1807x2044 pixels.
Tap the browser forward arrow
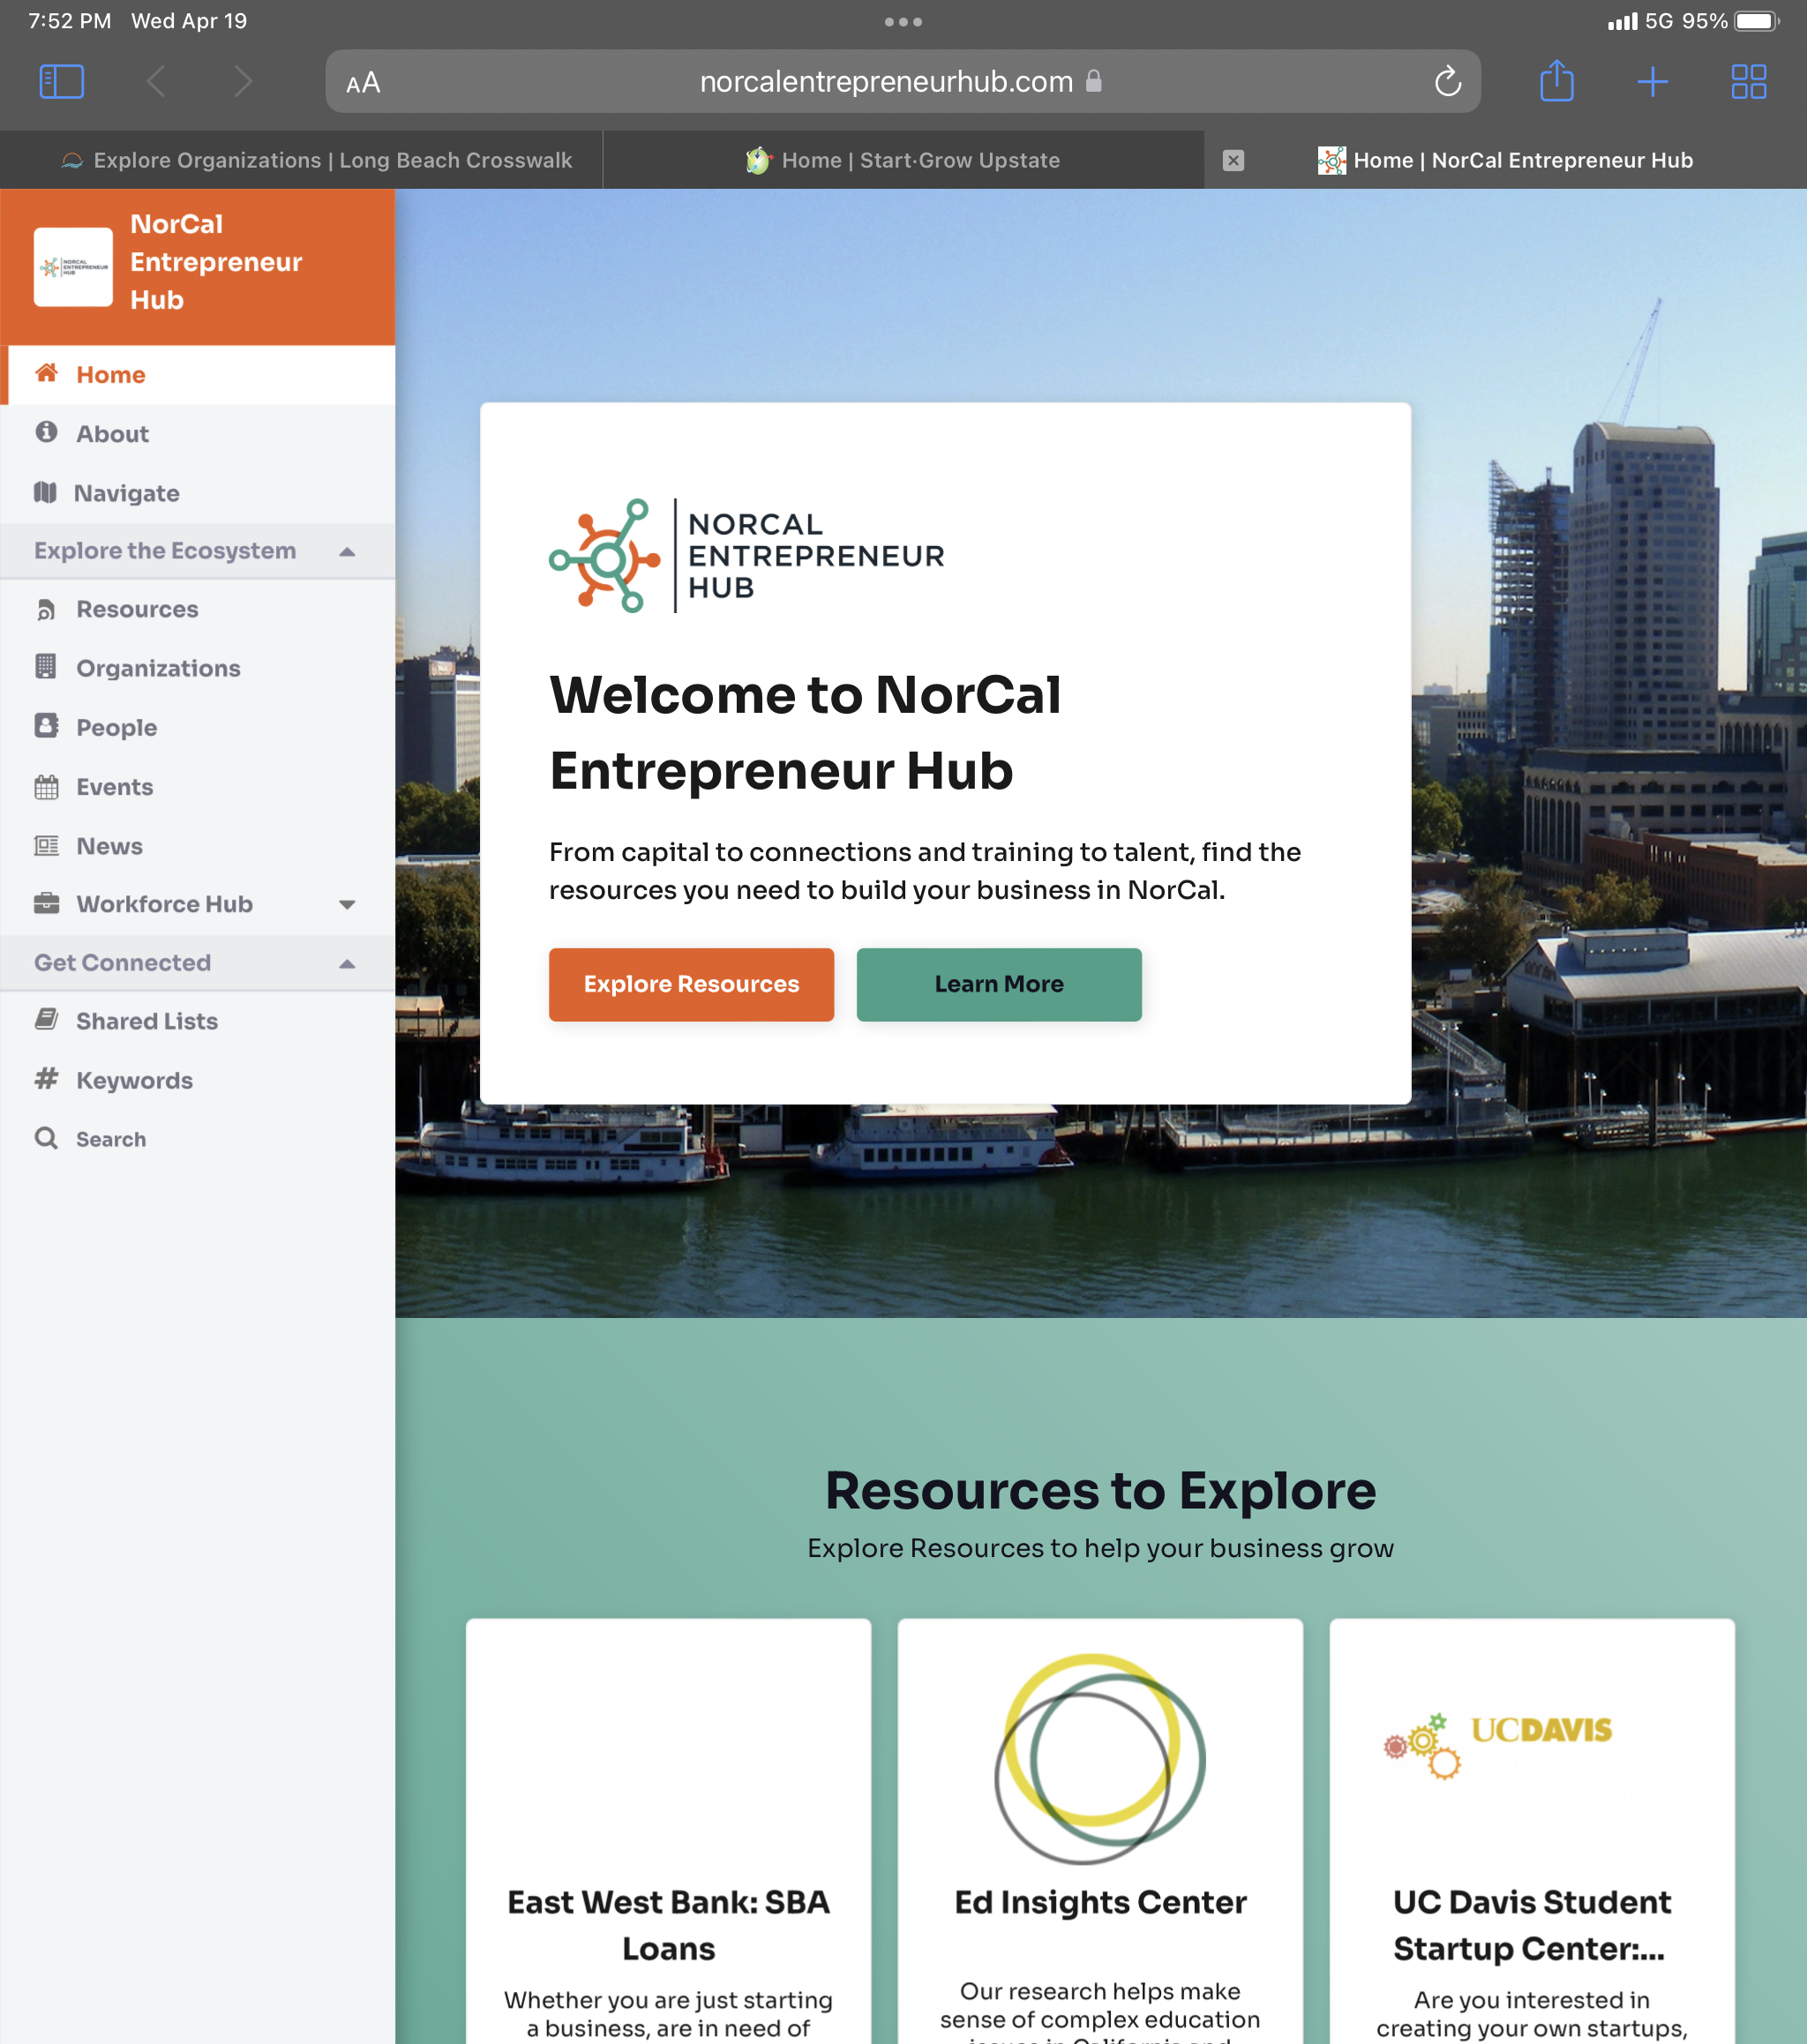coord(243,81)
